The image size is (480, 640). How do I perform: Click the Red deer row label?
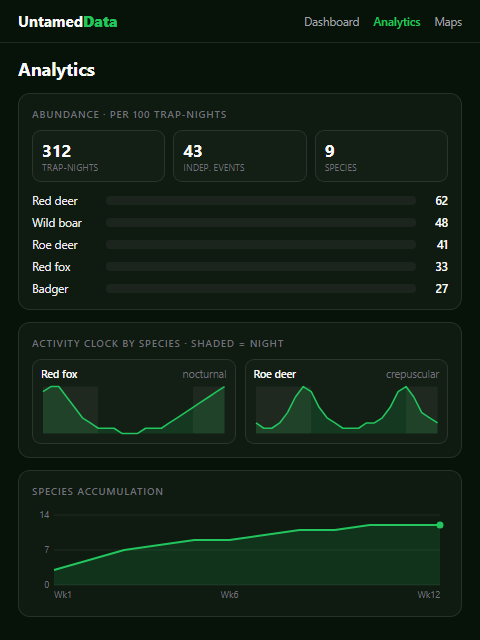tap(55, 201)
